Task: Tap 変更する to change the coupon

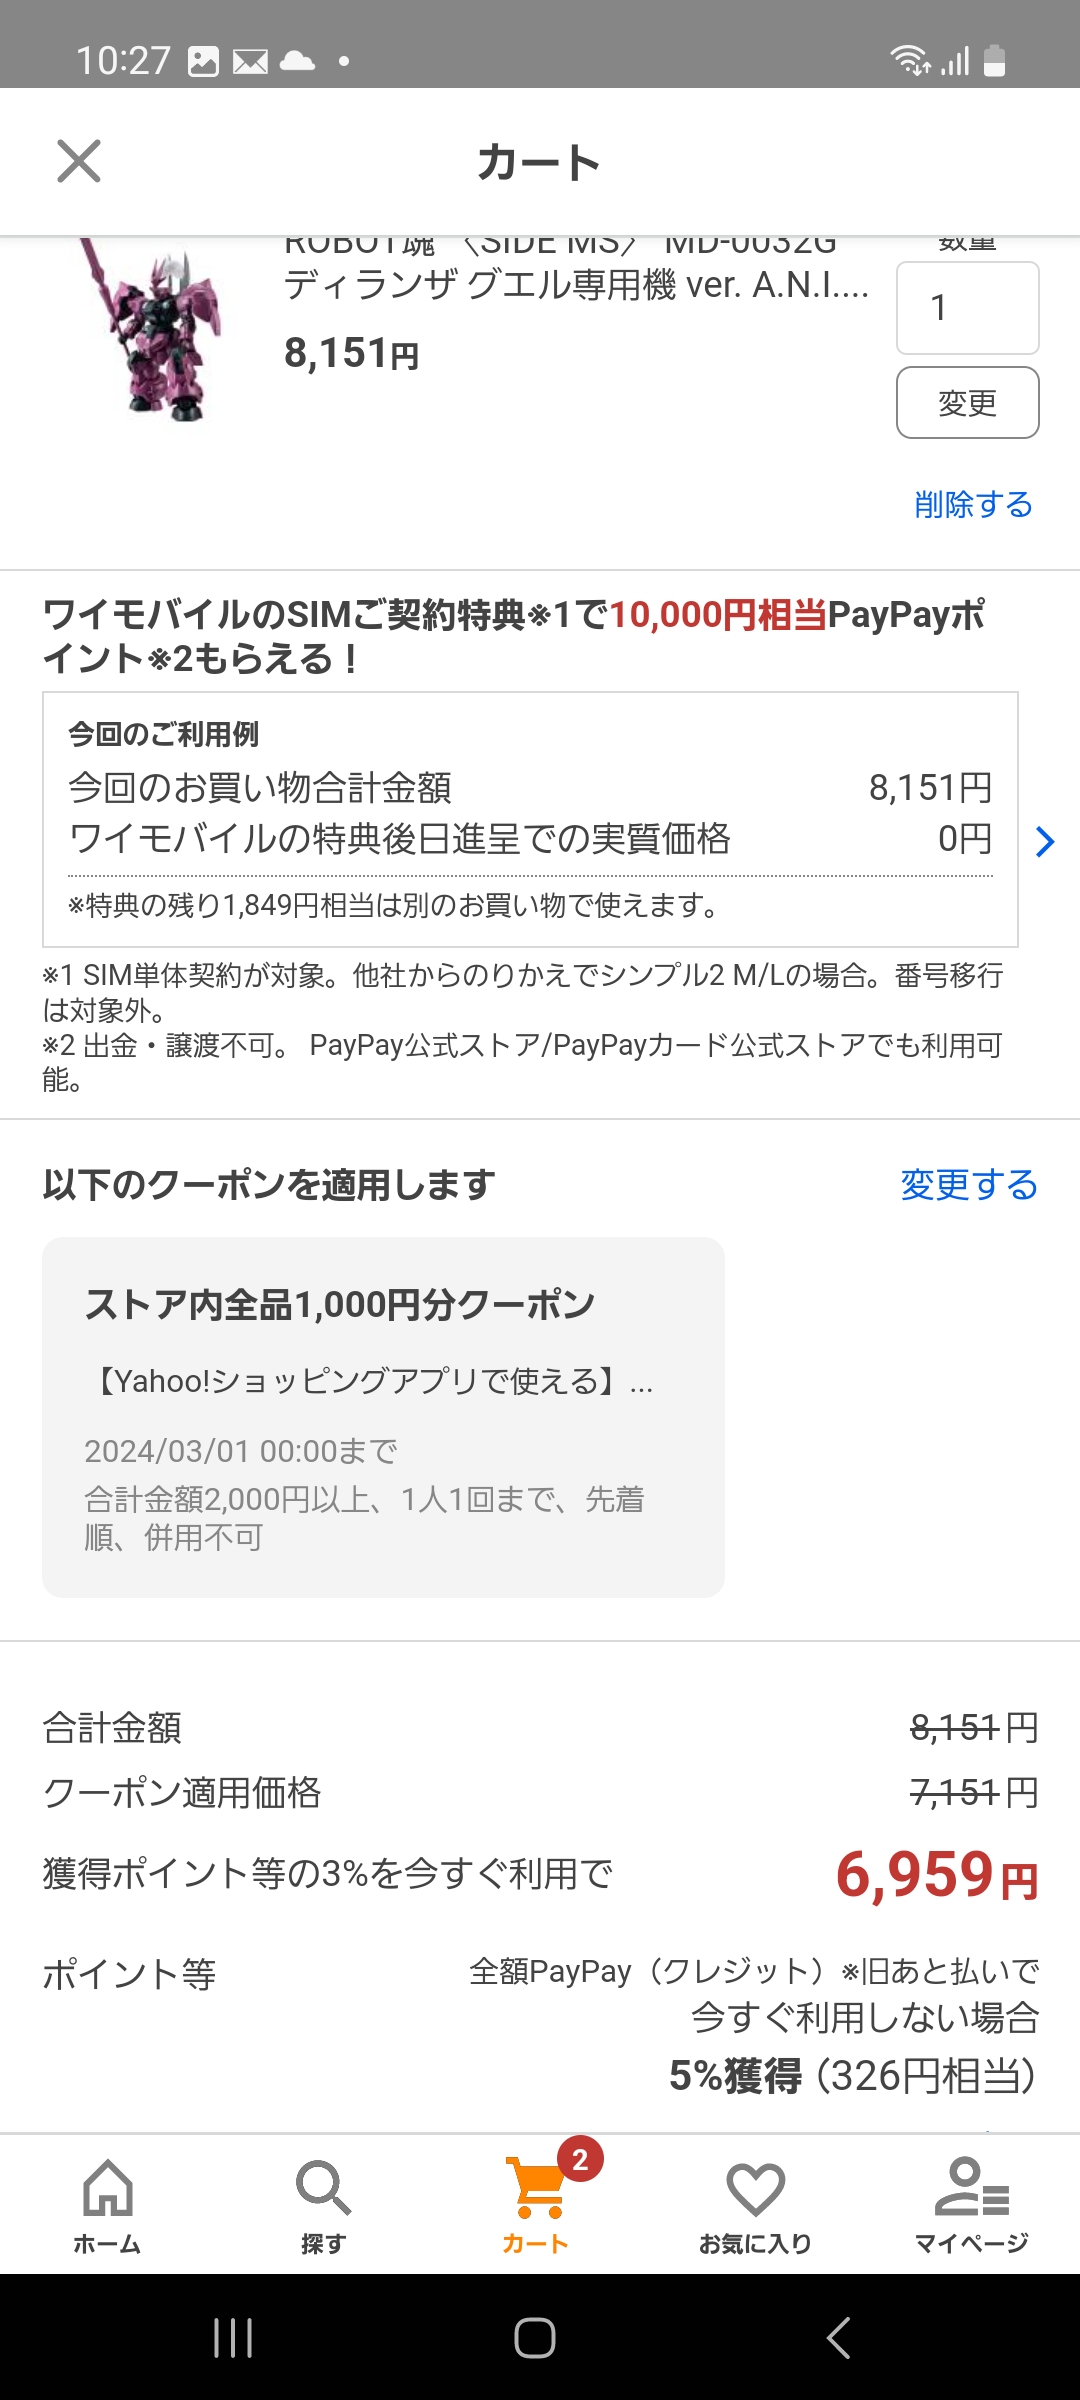Action: (968, 1185)
